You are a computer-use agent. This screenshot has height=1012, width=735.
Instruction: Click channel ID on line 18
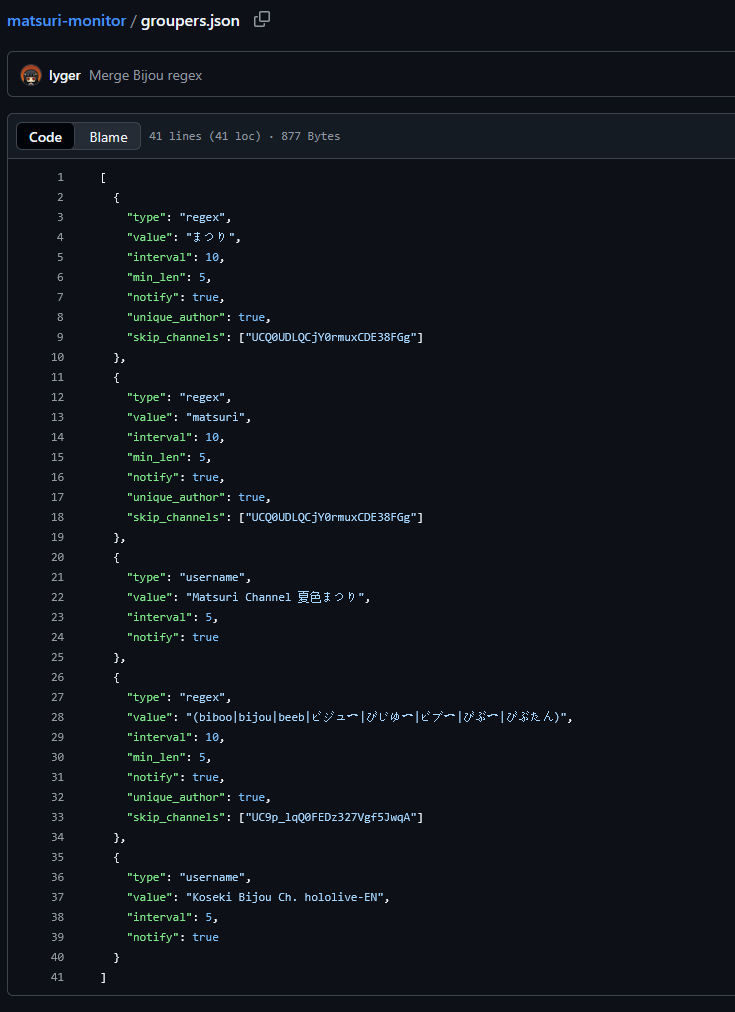click(x=330, y=517)
